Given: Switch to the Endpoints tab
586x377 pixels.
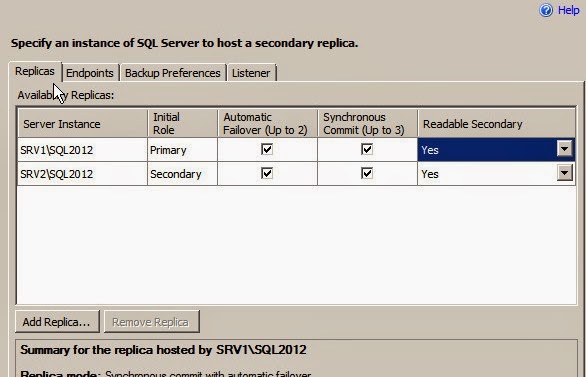Looking at the screenshot, I should tap(90, 73).
